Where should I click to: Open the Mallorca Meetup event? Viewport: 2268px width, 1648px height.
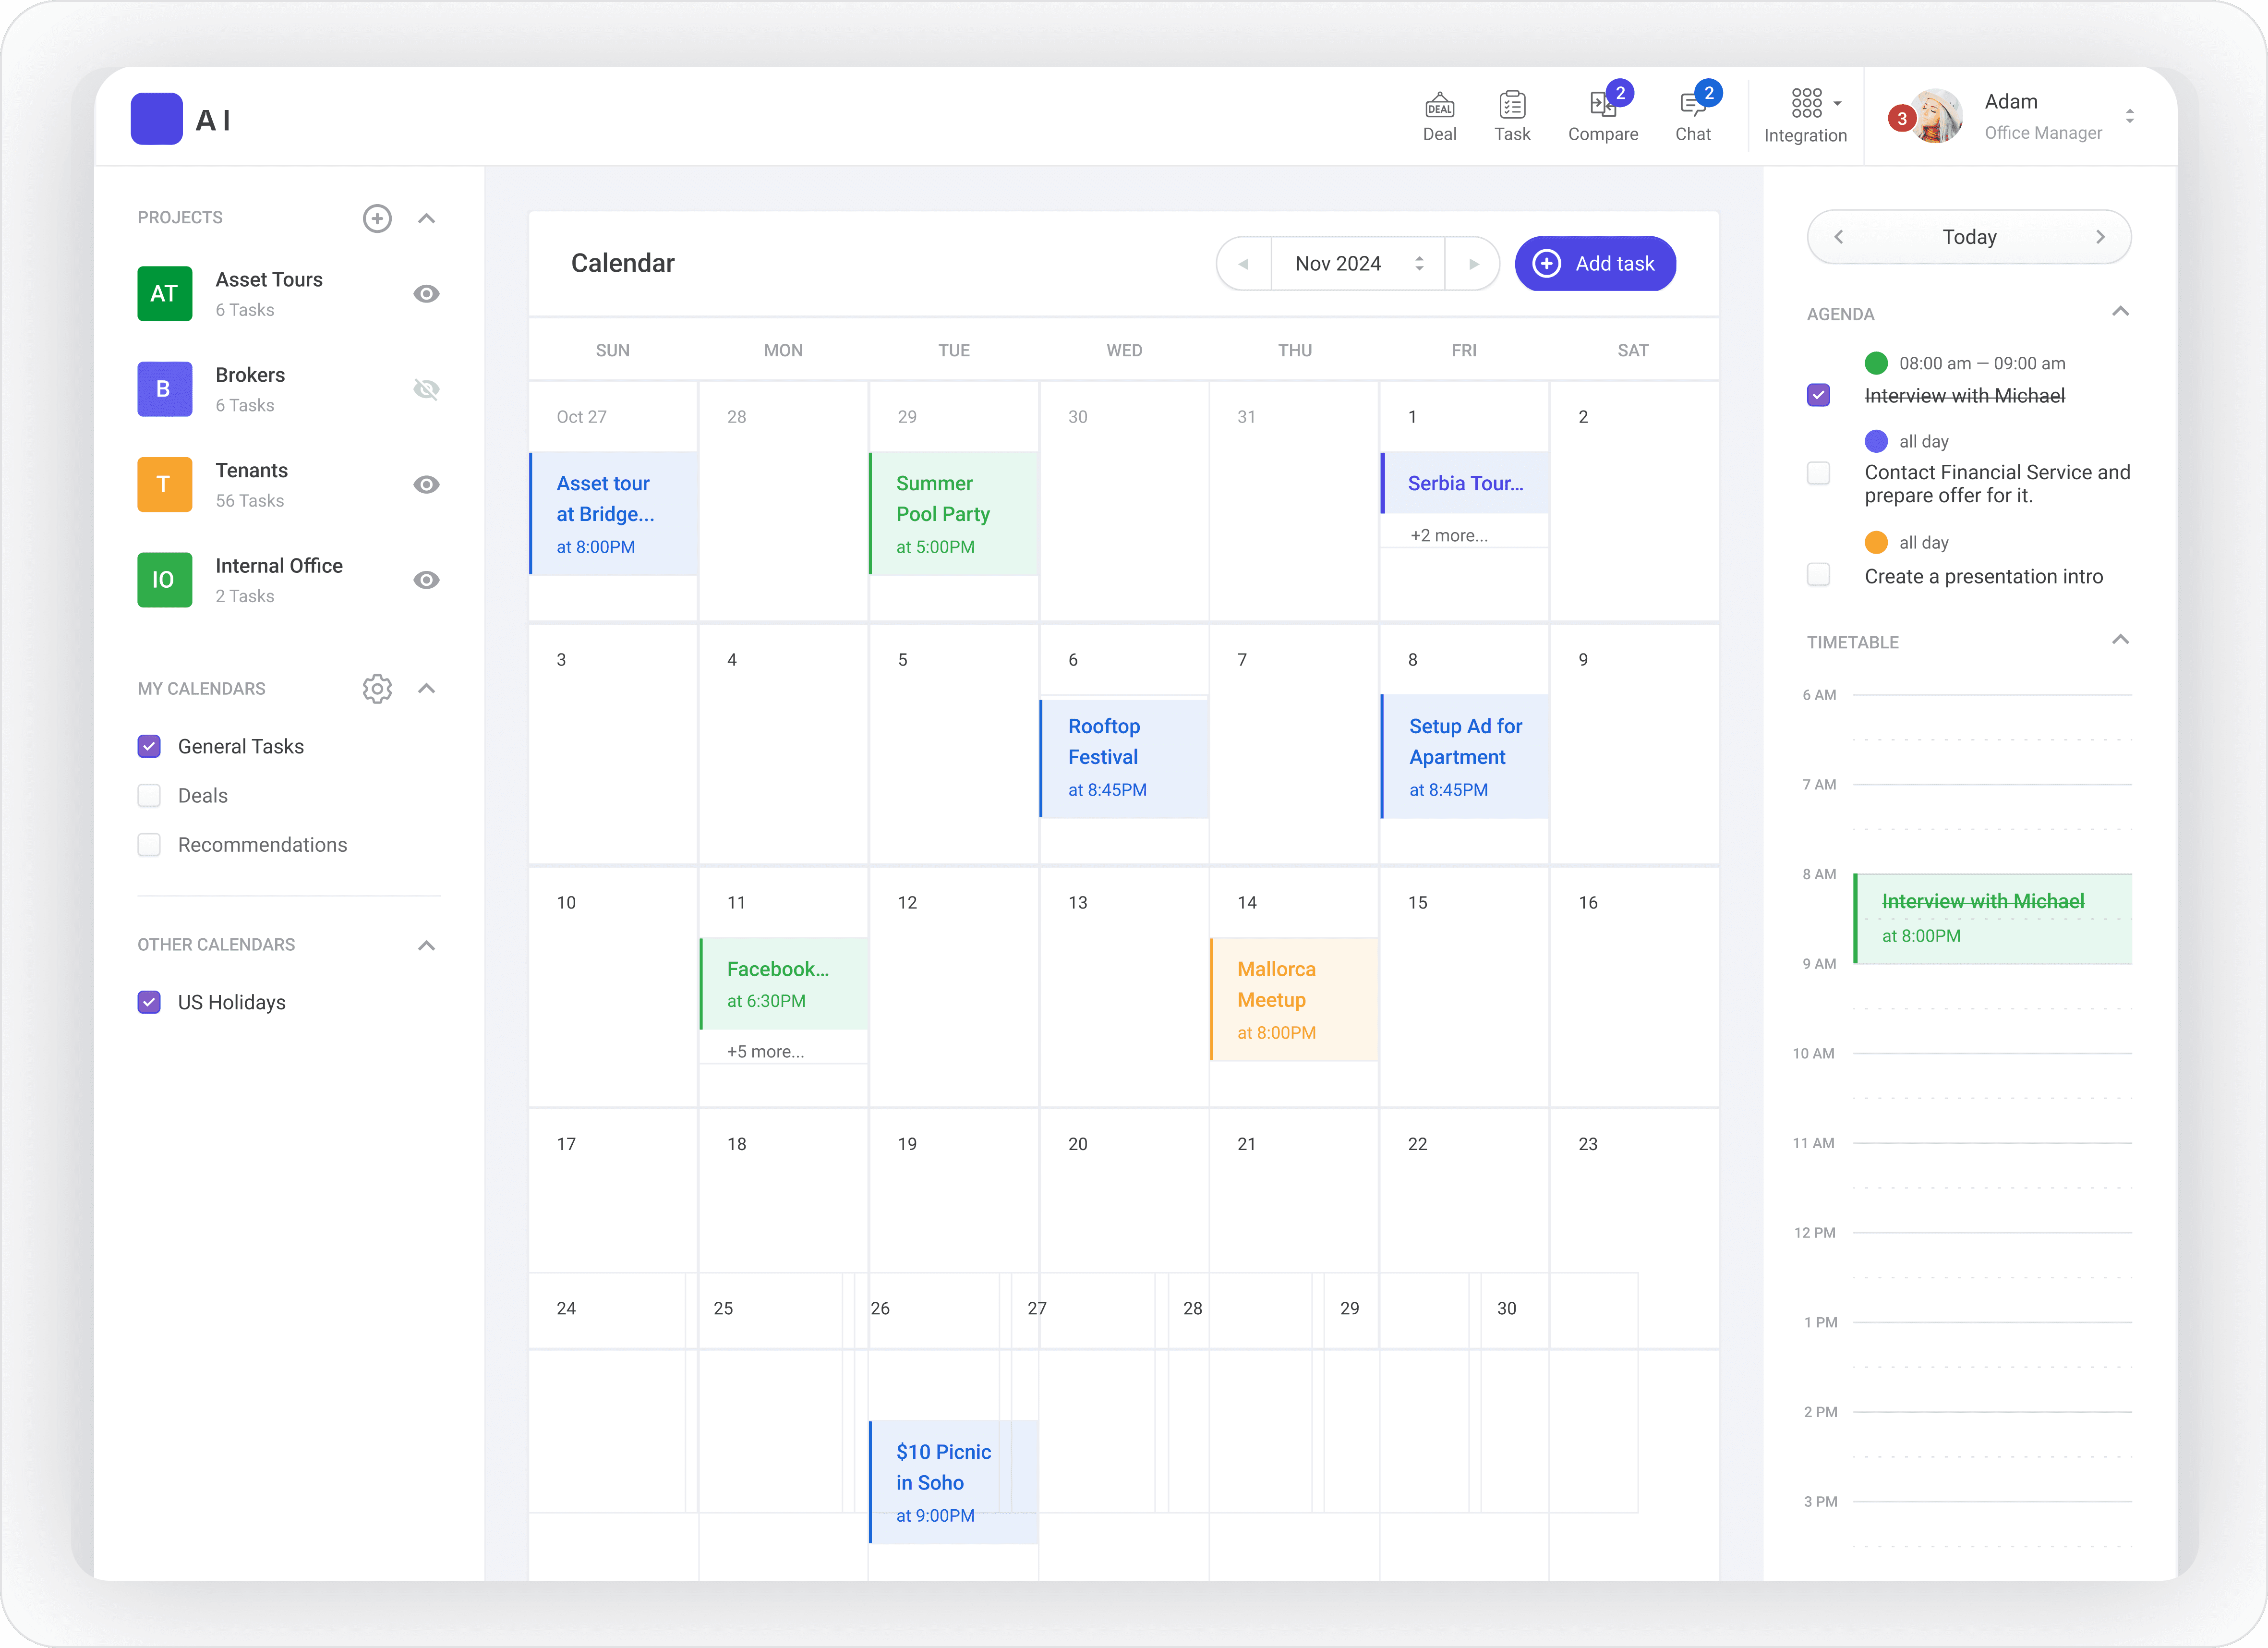coord(1293,999)
